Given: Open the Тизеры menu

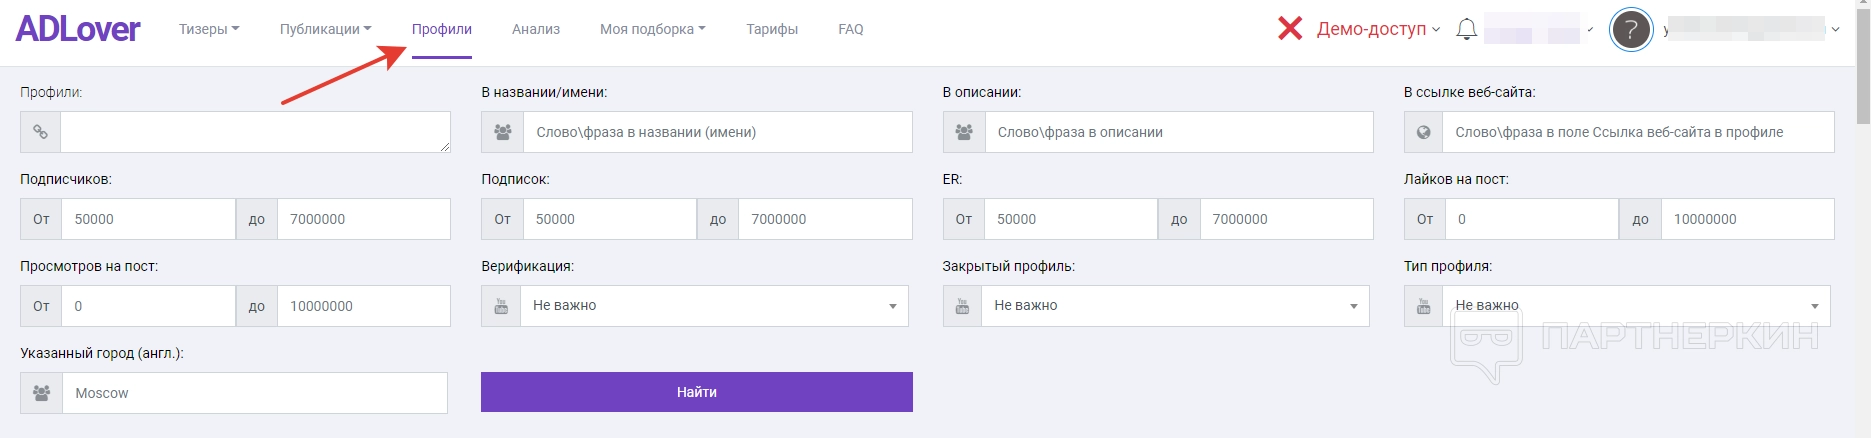Looking at the screenshot, I should [x=208, y=29].
